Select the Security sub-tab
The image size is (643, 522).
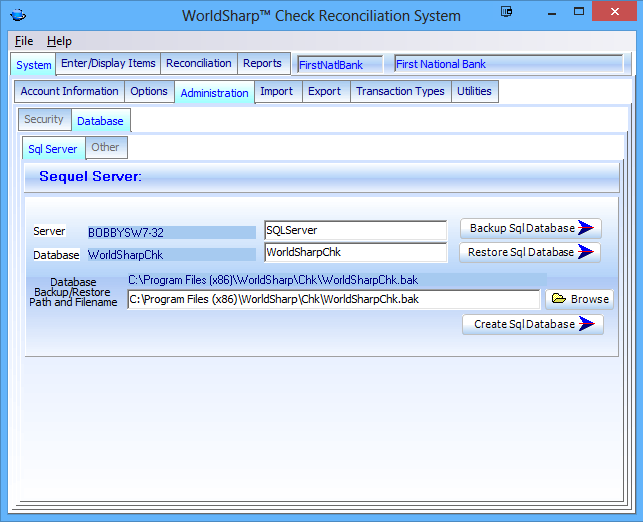(44, 120)
